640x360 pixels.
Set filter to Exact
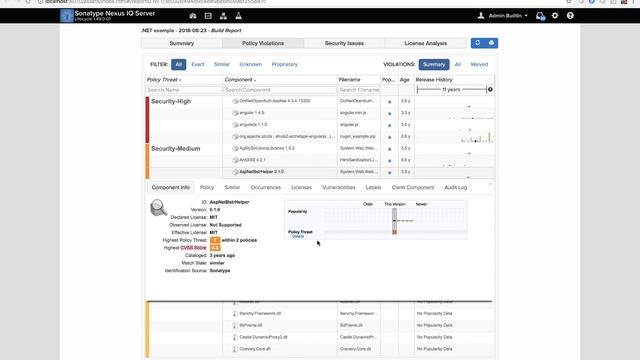point(198,64)
